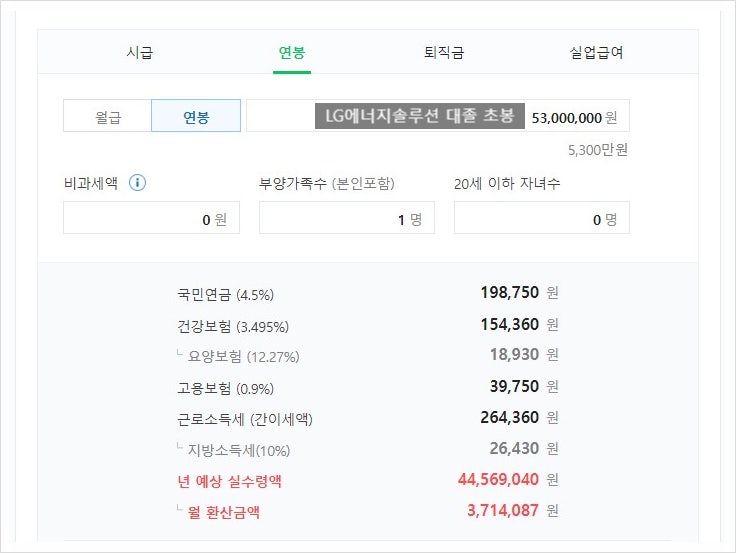736x553 pixels.
Task: Select the 요양보험 (12.27%) sub-row
Action: tap(243, 357)
